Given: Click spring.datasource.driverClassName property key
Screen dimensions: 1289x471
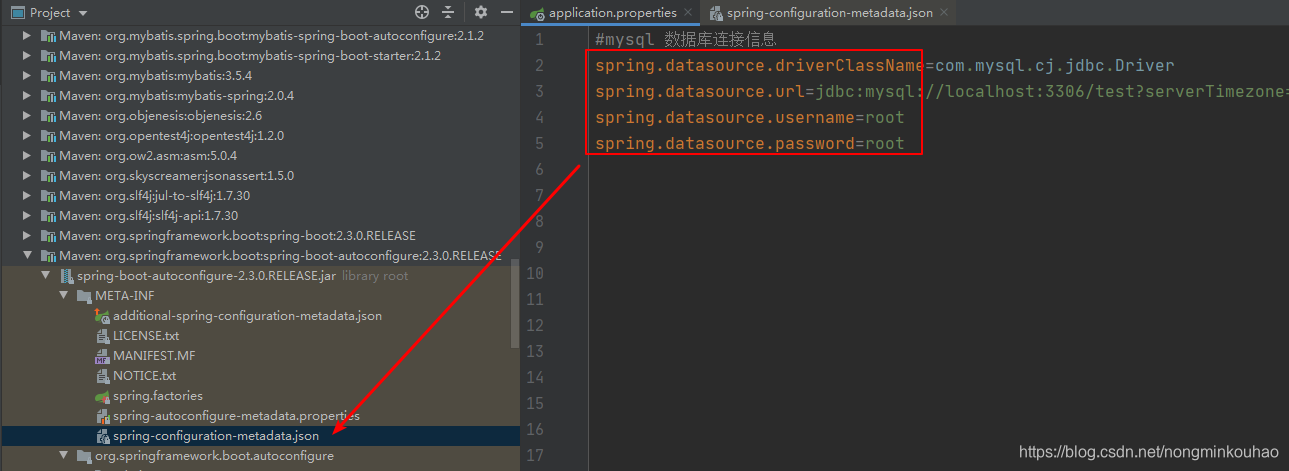Looking at the screenshot, I should tap(759, 65).
